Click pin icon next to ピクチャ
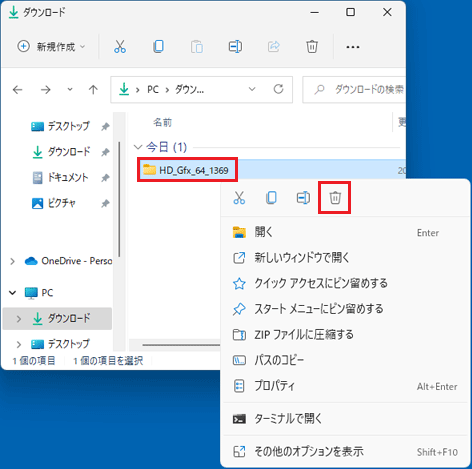Viewport: 472px width, 469px height. tap(105, 203)
